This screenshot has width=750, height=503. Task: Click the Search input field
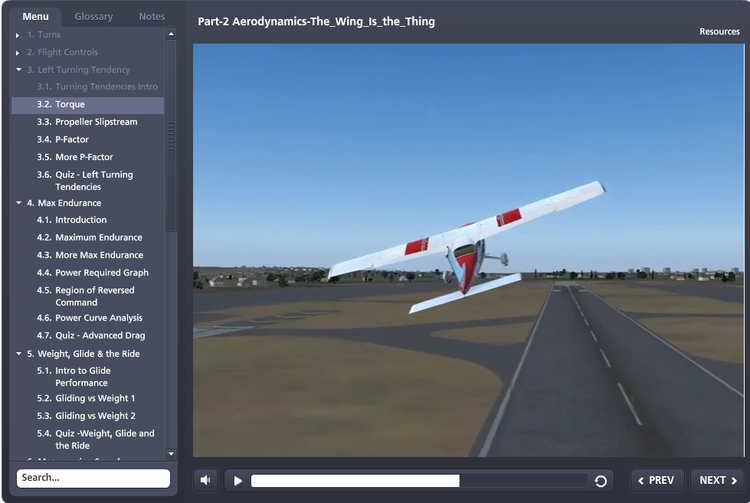click(x=93, y=478)
